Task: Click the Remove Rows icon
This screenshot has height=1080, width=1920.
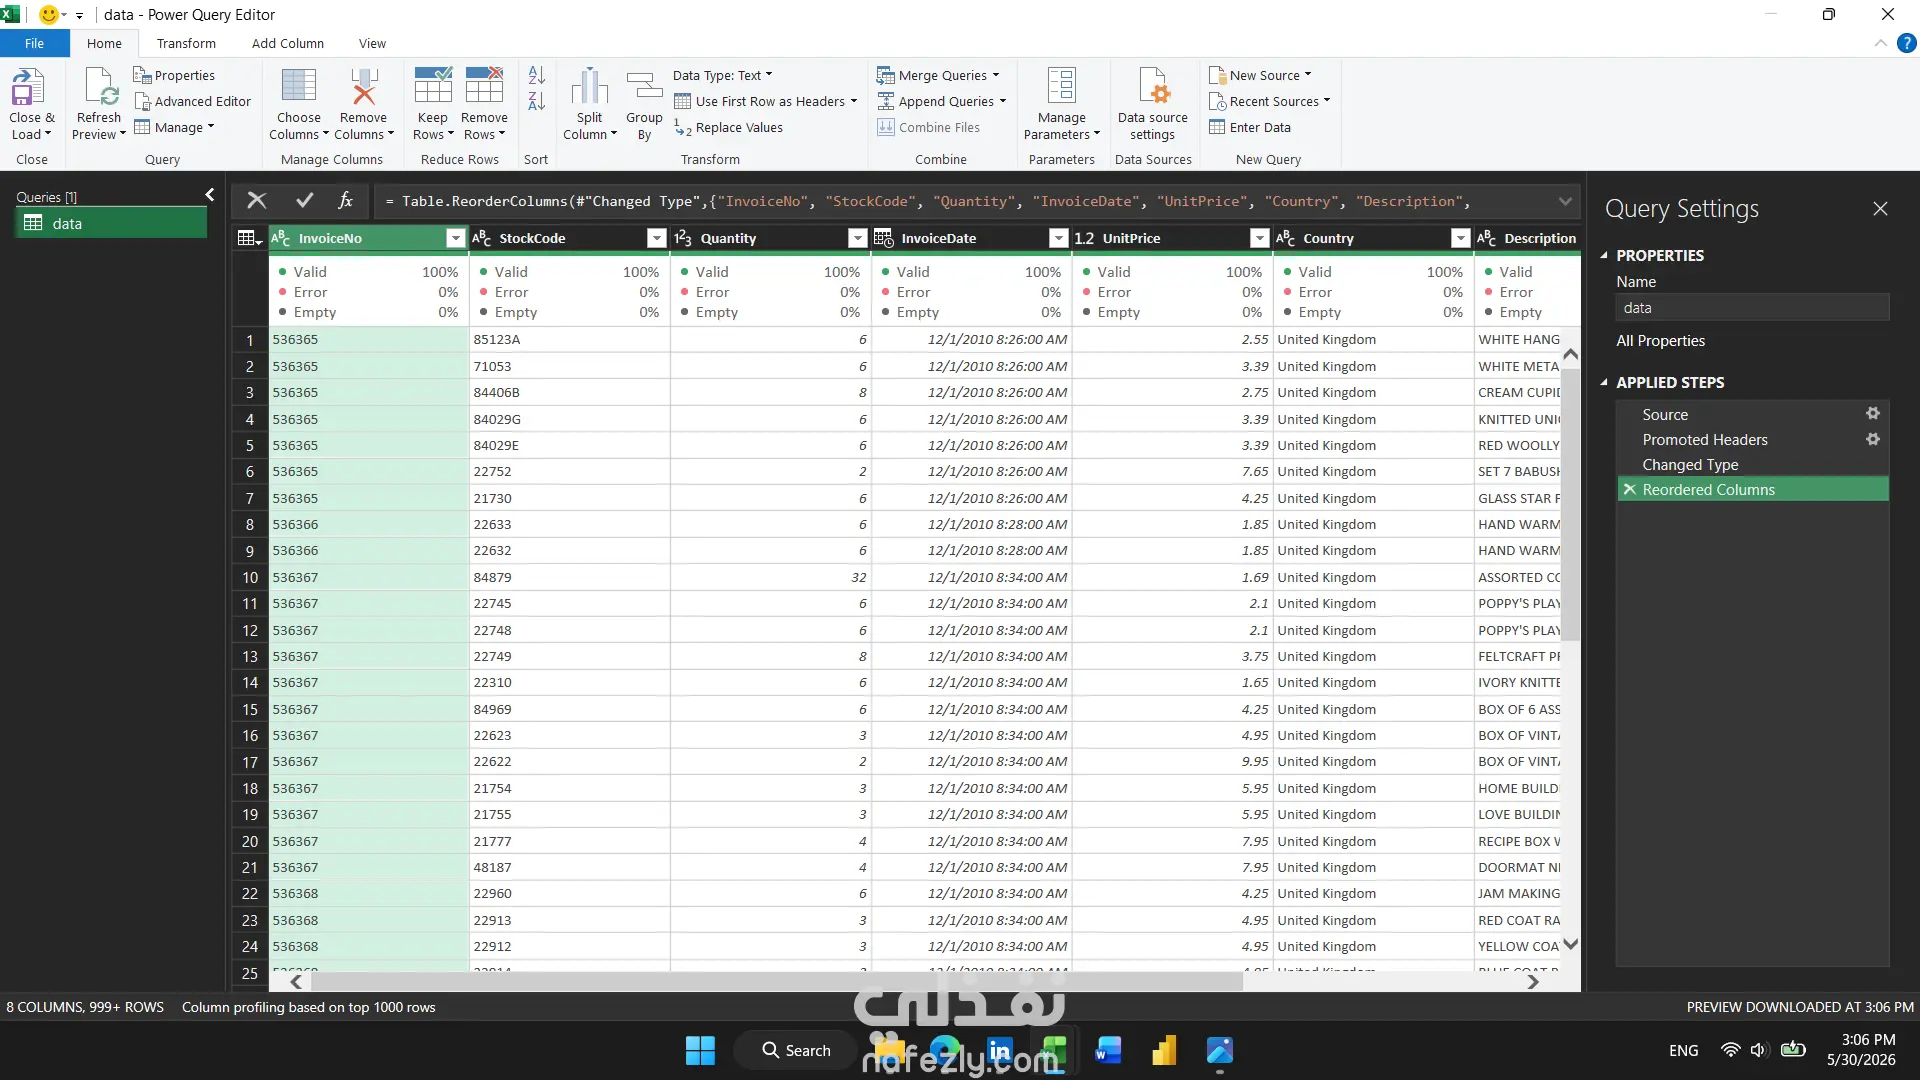Action: point(485,86)
